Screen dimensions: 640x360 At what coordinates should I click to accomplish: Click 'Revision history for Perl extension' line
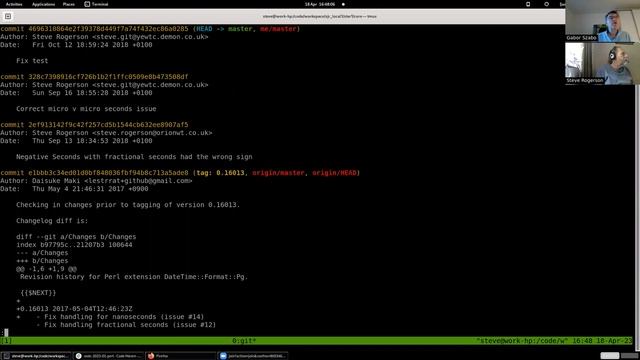(x=134, y=277)
